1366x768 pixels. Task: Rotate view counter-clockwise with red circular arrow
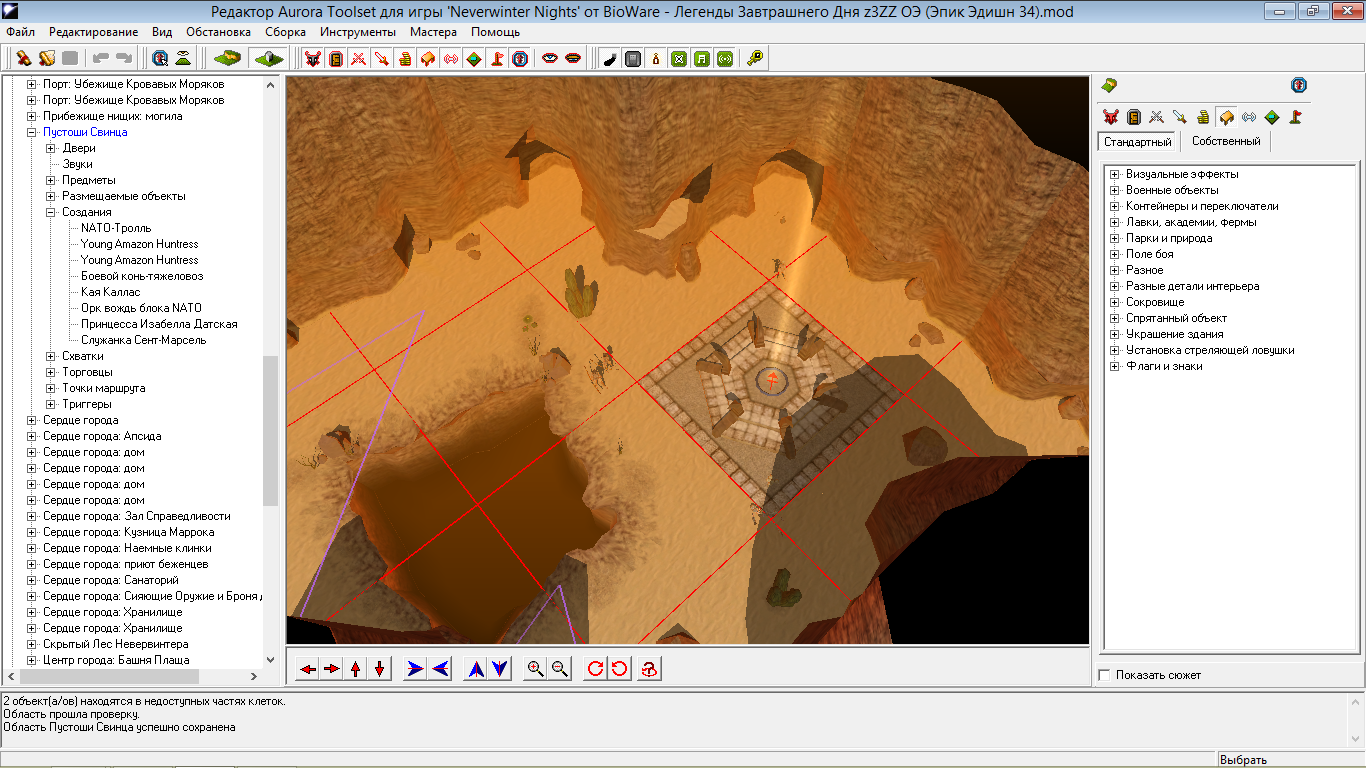[619, 669]
